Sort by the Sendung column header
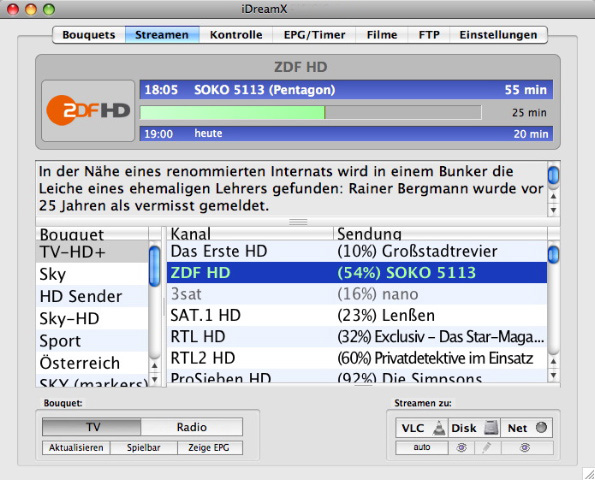This screenshot has height=480, width=595. point(440,234)
